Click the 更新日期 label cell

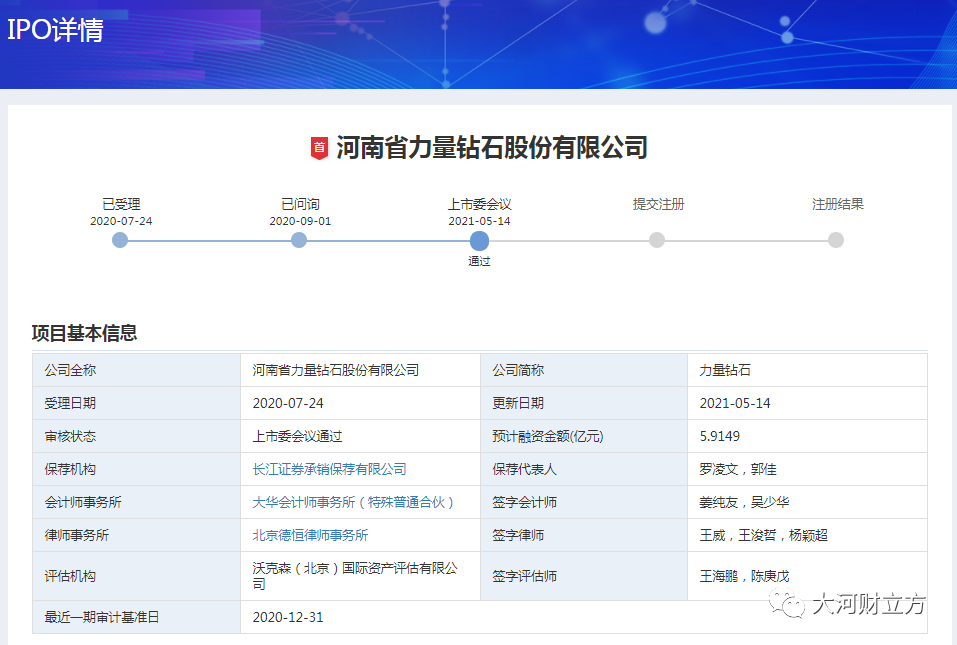(x=584, y=403)
